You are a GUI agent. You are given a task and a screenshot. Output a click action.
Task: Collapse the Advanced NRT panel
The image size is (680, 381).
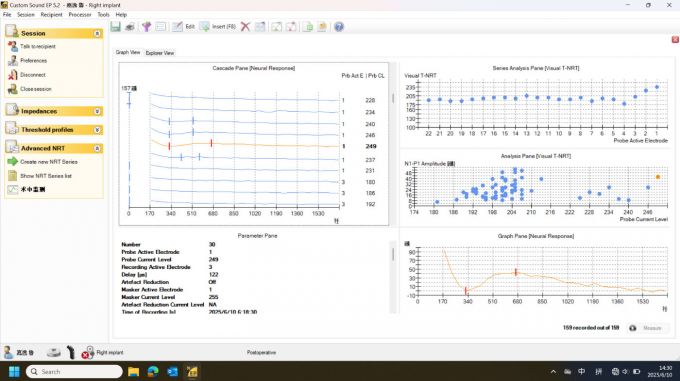[x=98, y=148]
